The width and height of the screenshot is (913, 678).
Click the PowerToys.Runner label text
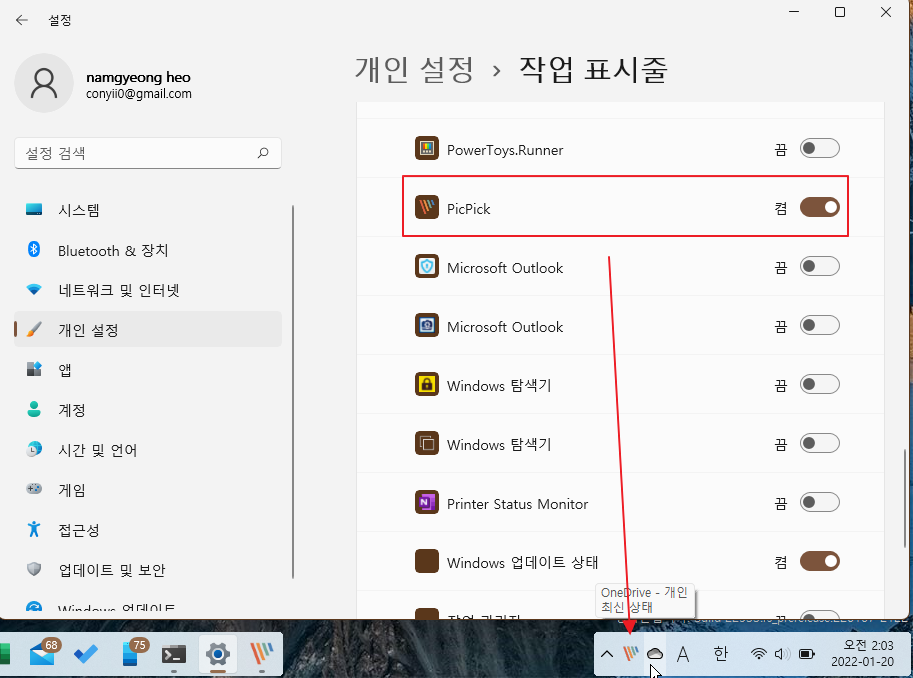tap(505, 150)
